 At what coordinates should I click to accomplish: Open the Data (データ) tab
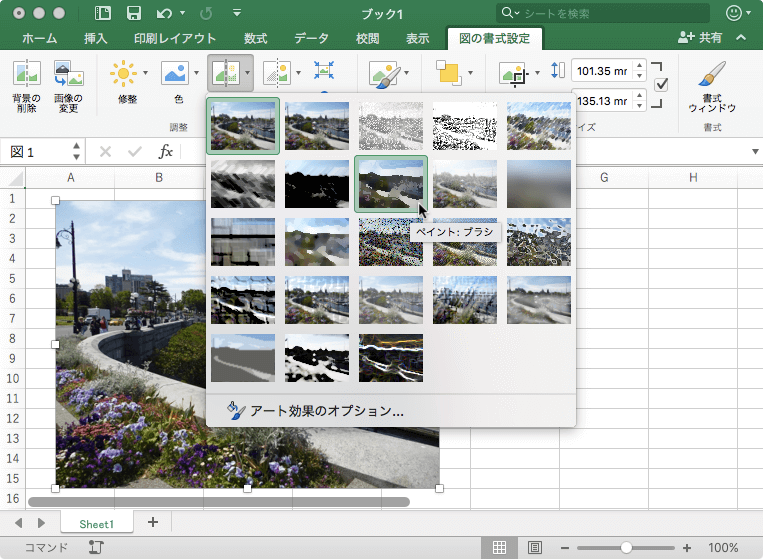(x=311, y=38)
